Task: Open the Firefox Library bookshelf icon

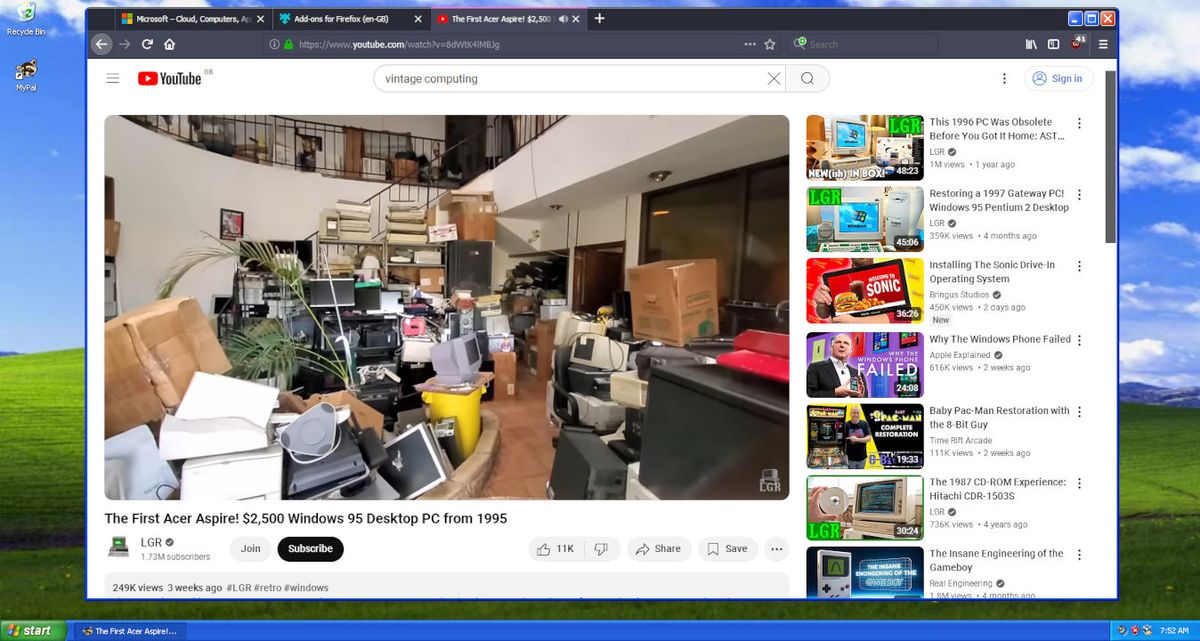Action: pos(1031,44)
